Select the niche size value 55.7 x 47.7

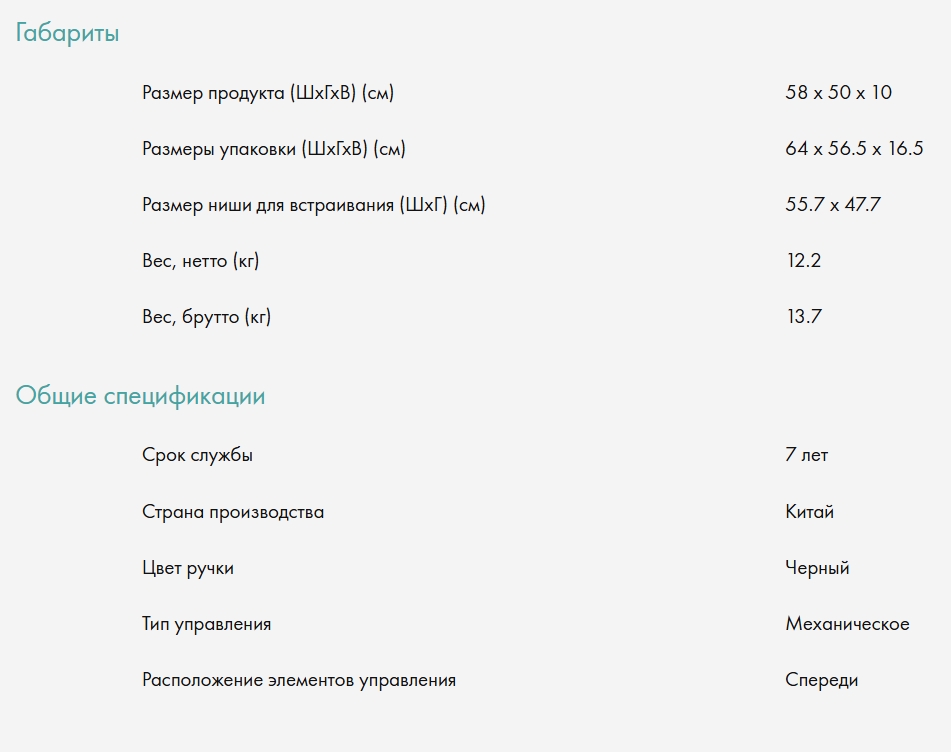click(833, 205)
